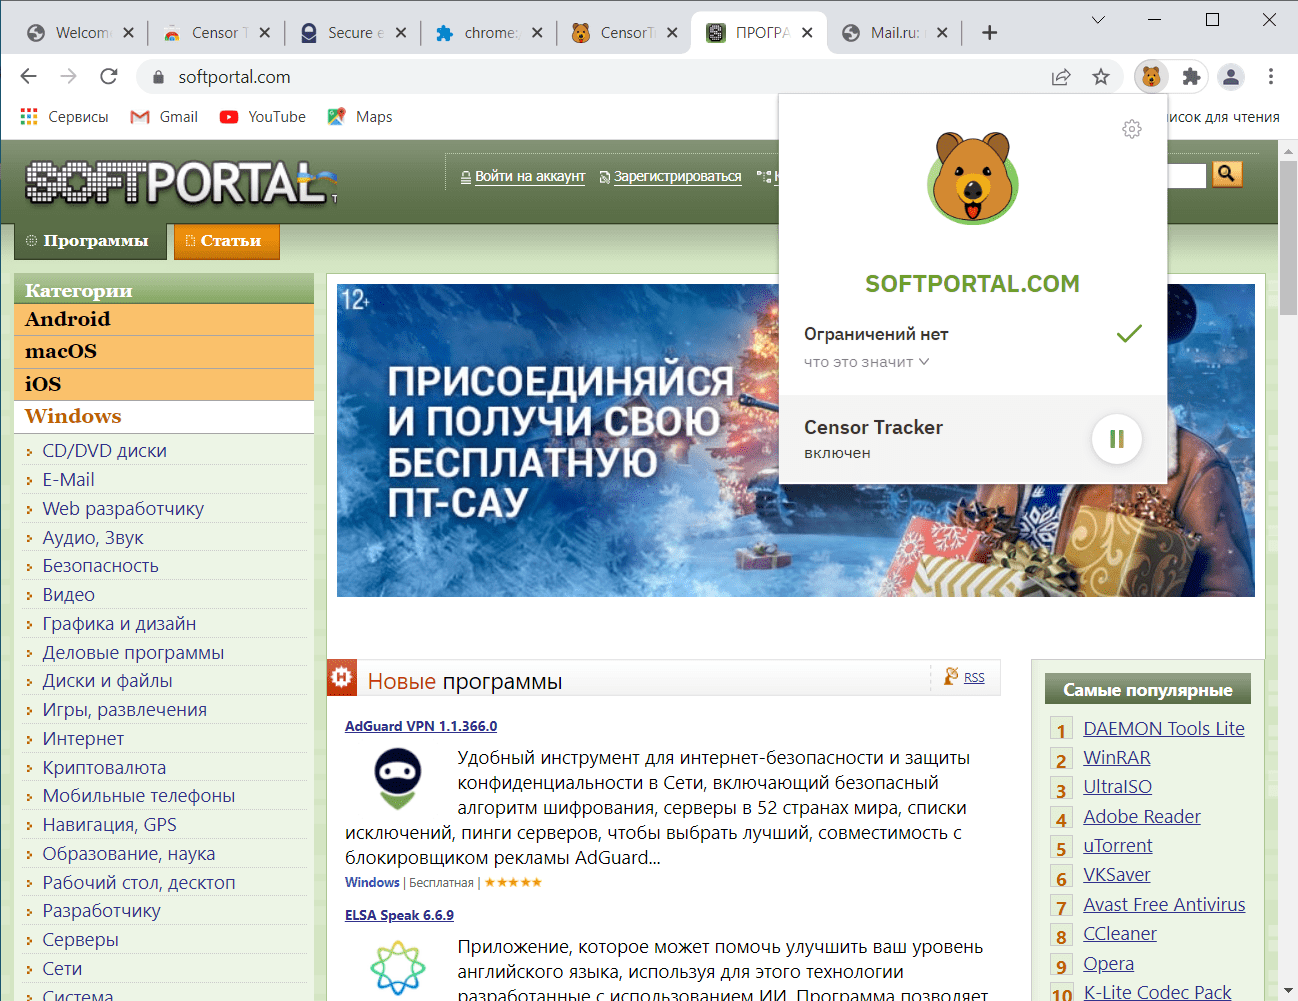Select the Android category
Image resolution: width=1298 pixels, height=1001 pixels.
pyautogui.click(x=164, y=319)
